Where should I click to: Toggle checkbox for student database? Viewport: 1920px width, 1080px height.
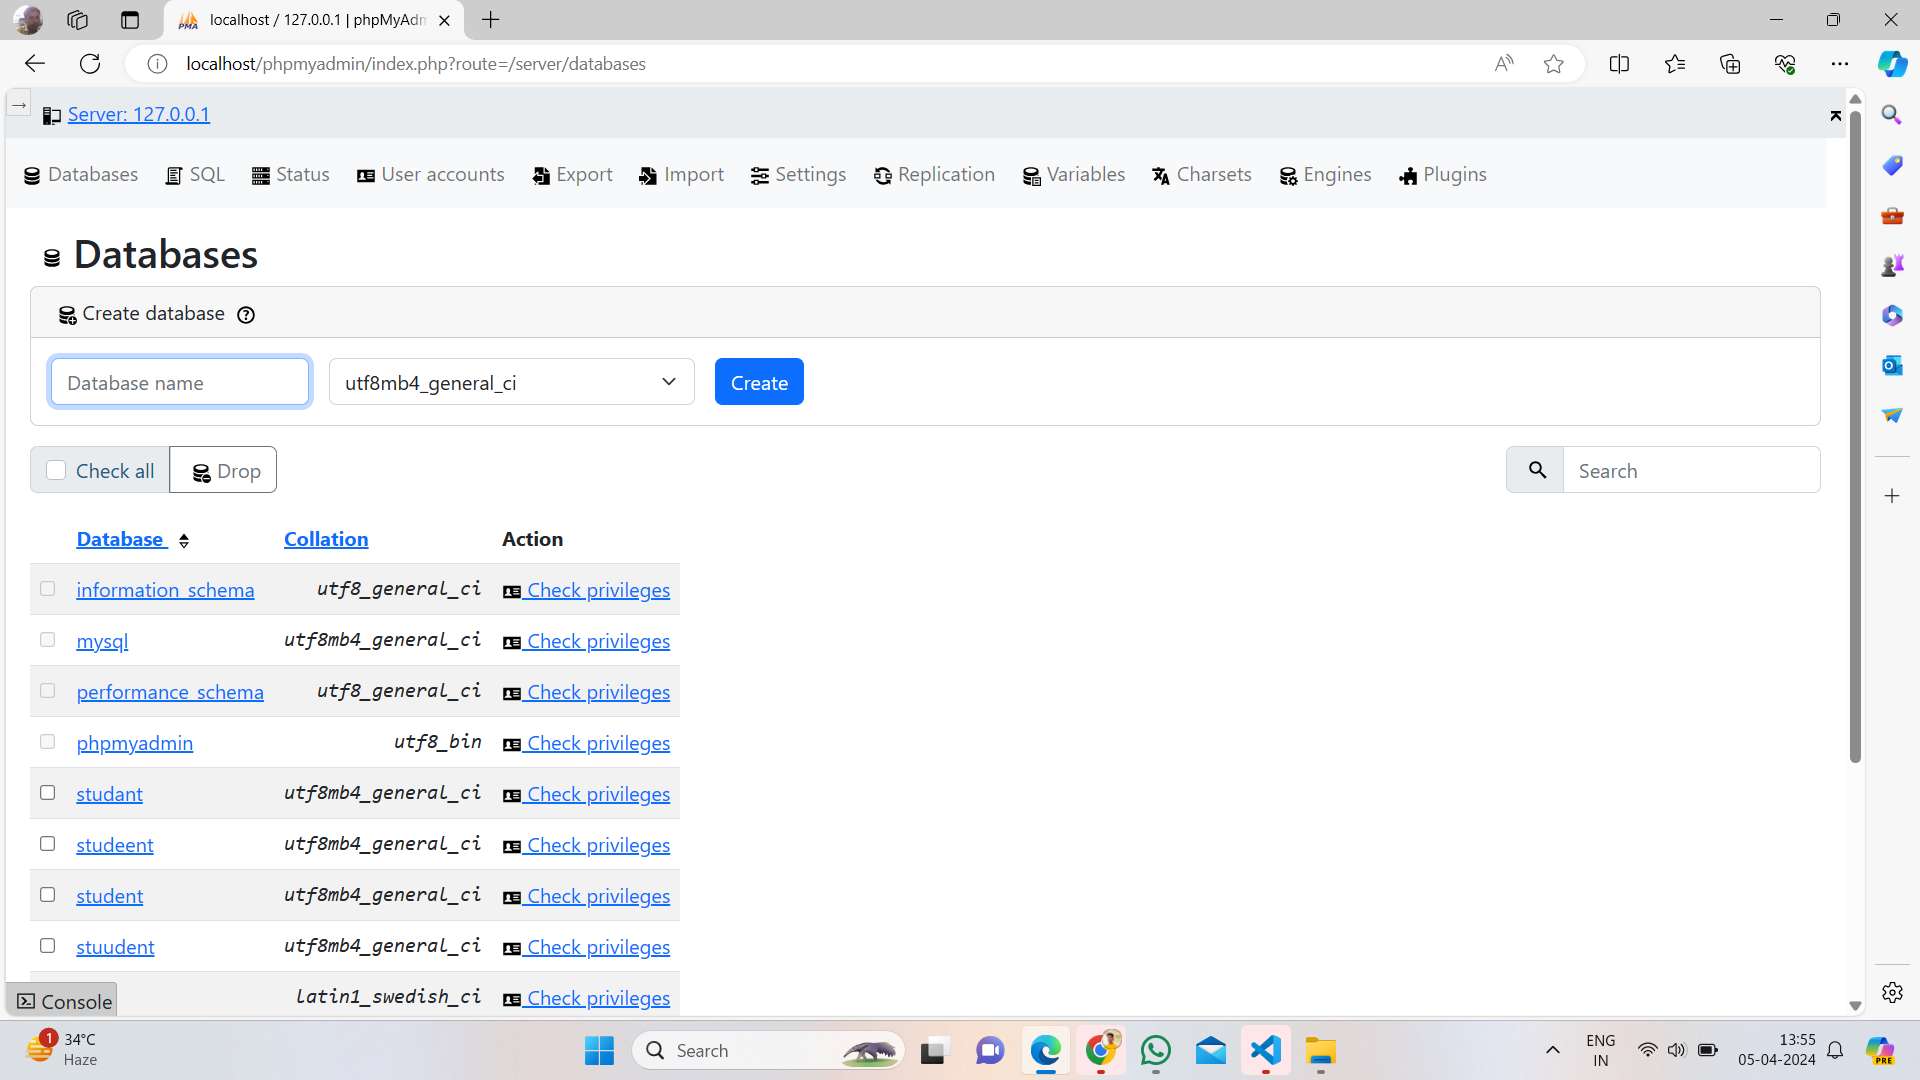click(x=47, y=894)
